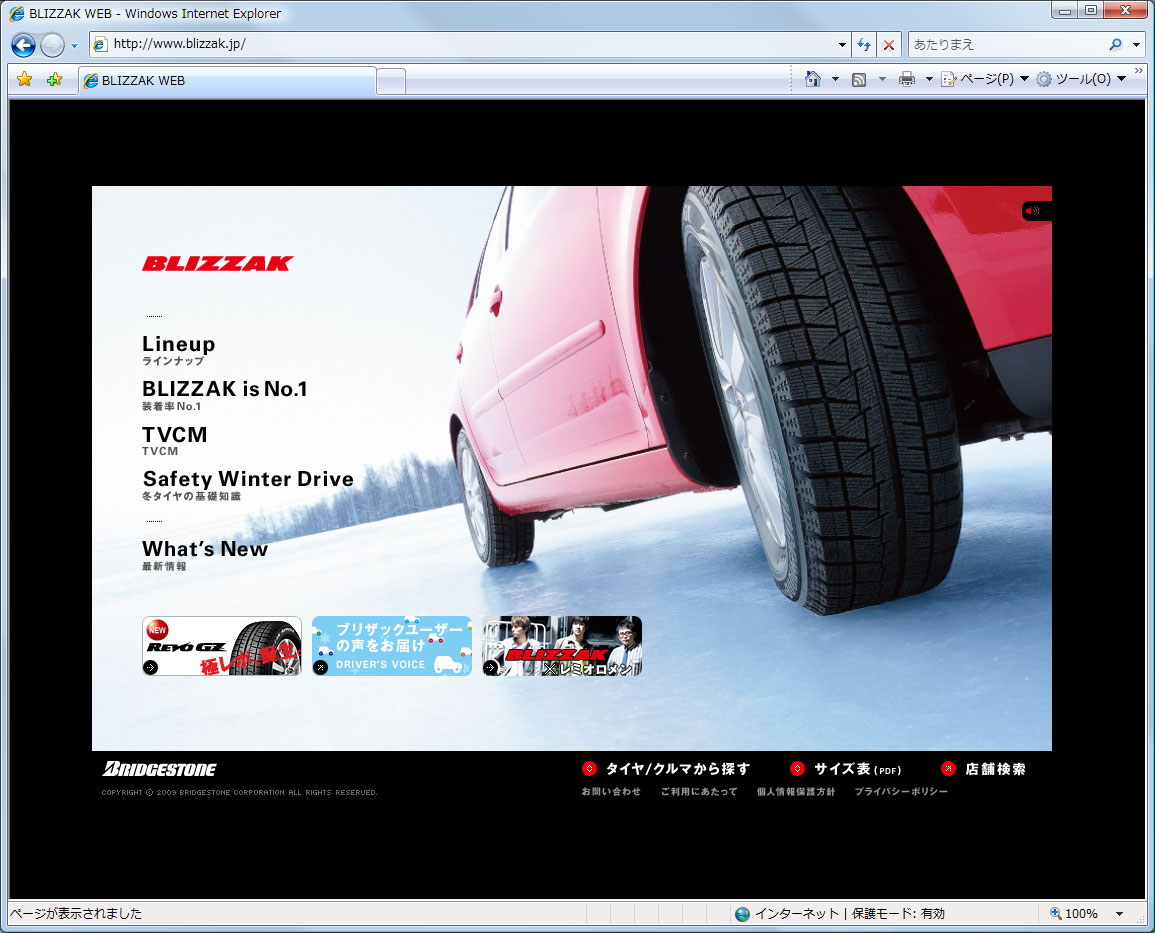
Task: Click the copyright Bridgestone Corporation text
Action: point(239,792)
